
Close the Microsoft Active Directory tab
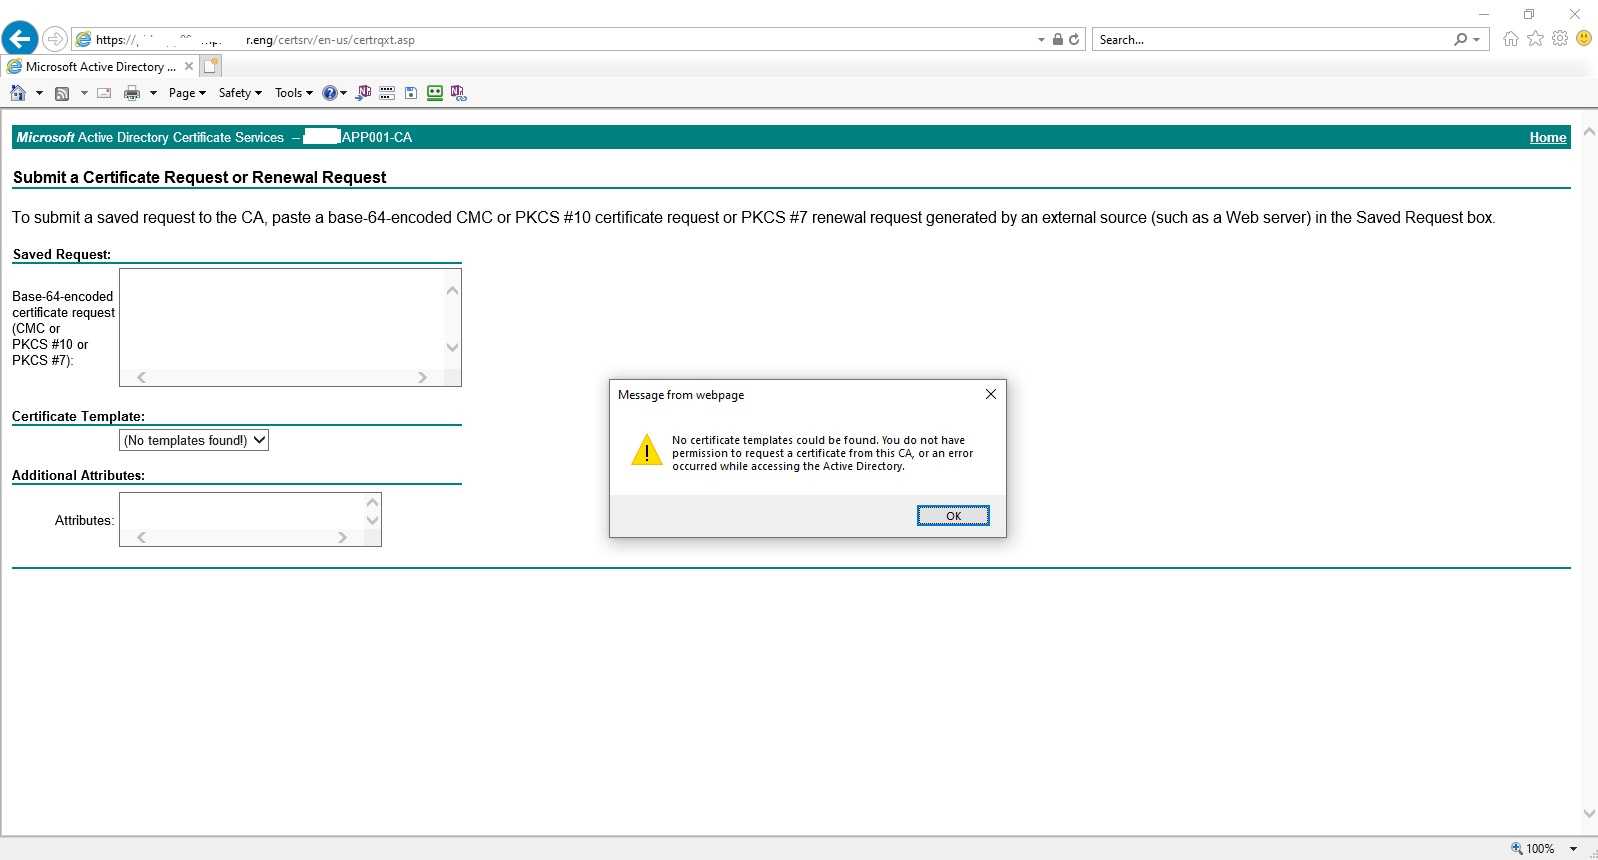tap(188, 67)
